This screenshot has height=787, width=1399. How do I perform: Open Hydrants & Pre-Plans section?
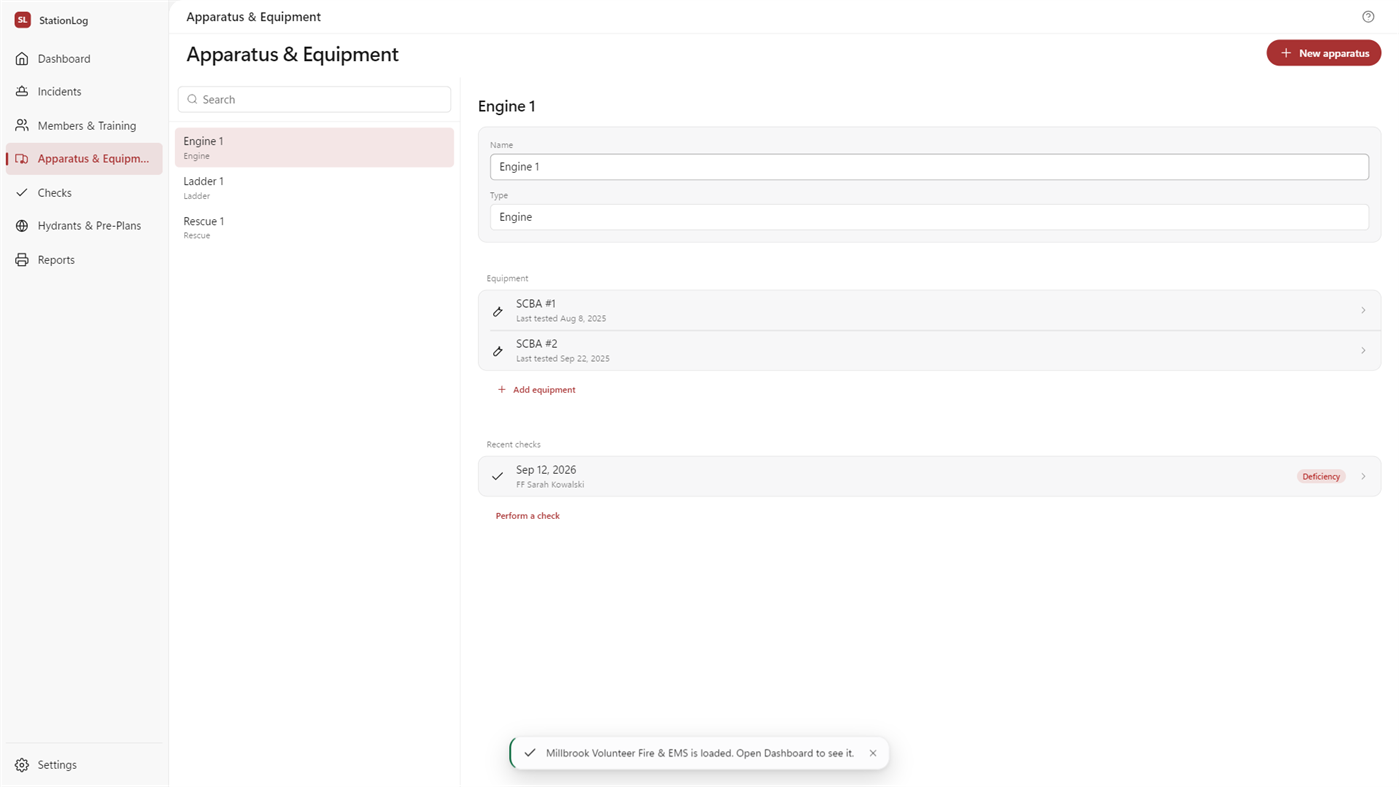[84, 226]
